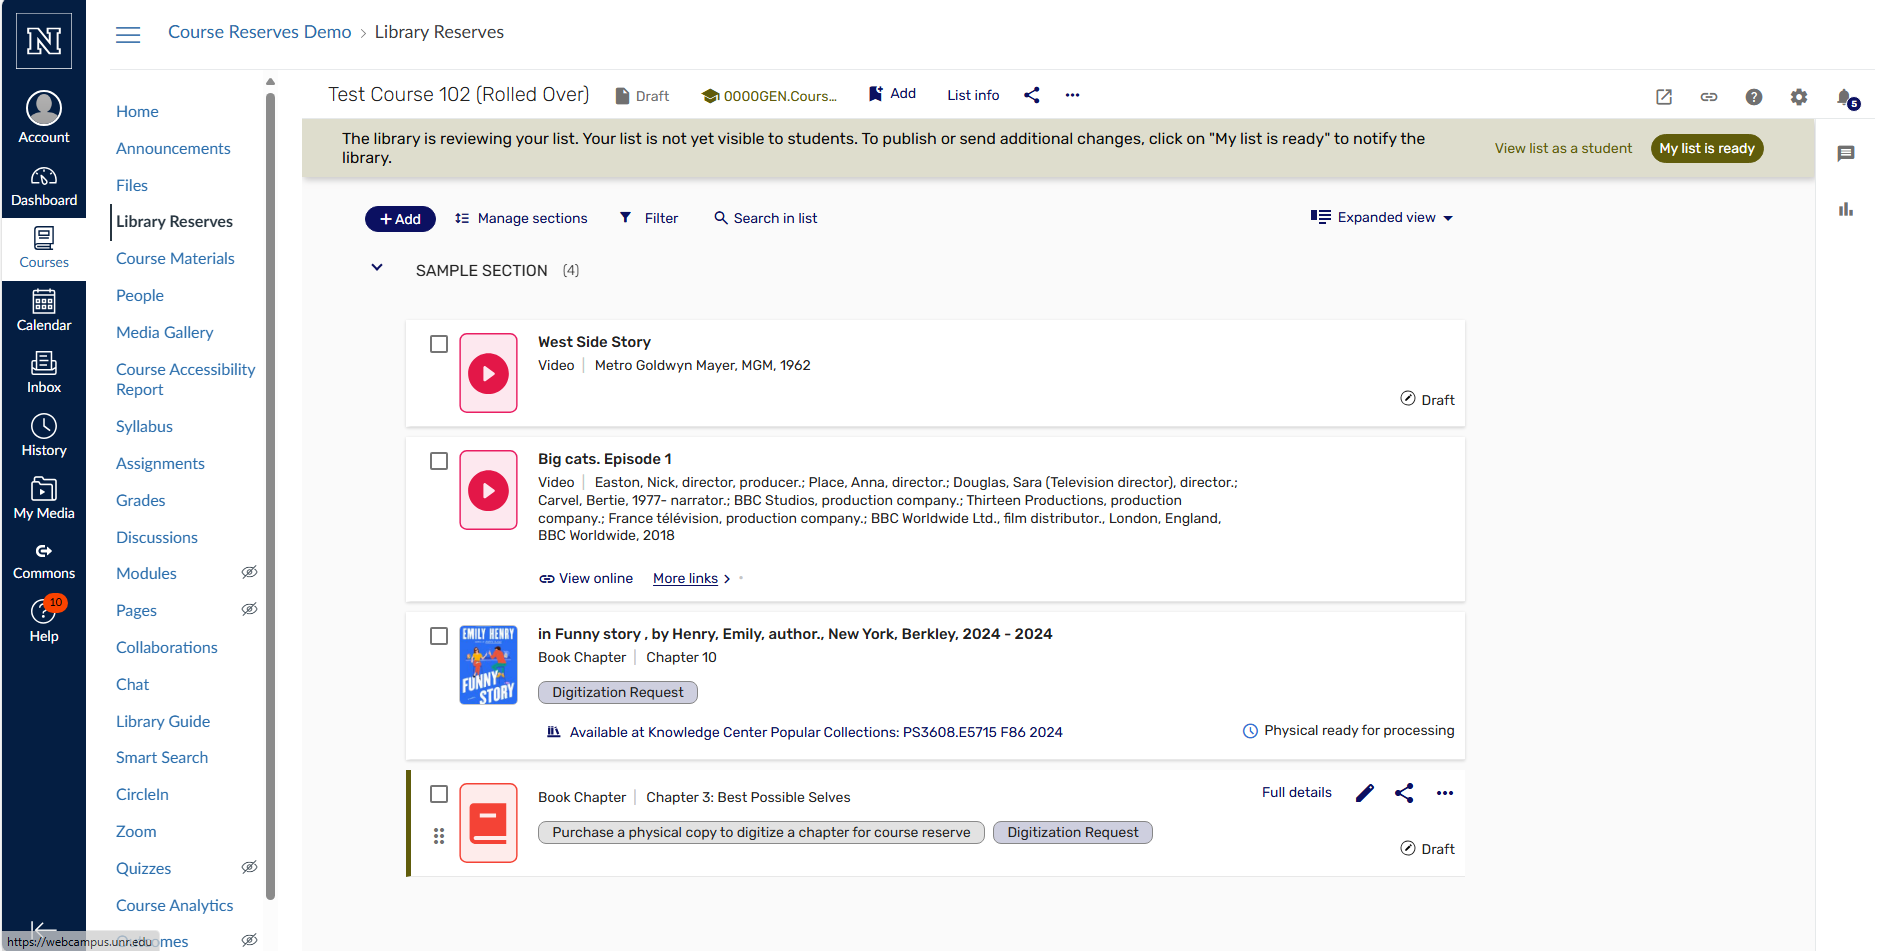
Task: Open list options three-dot menu in header
Action: pyautogui.click(x=1072, y=95)
